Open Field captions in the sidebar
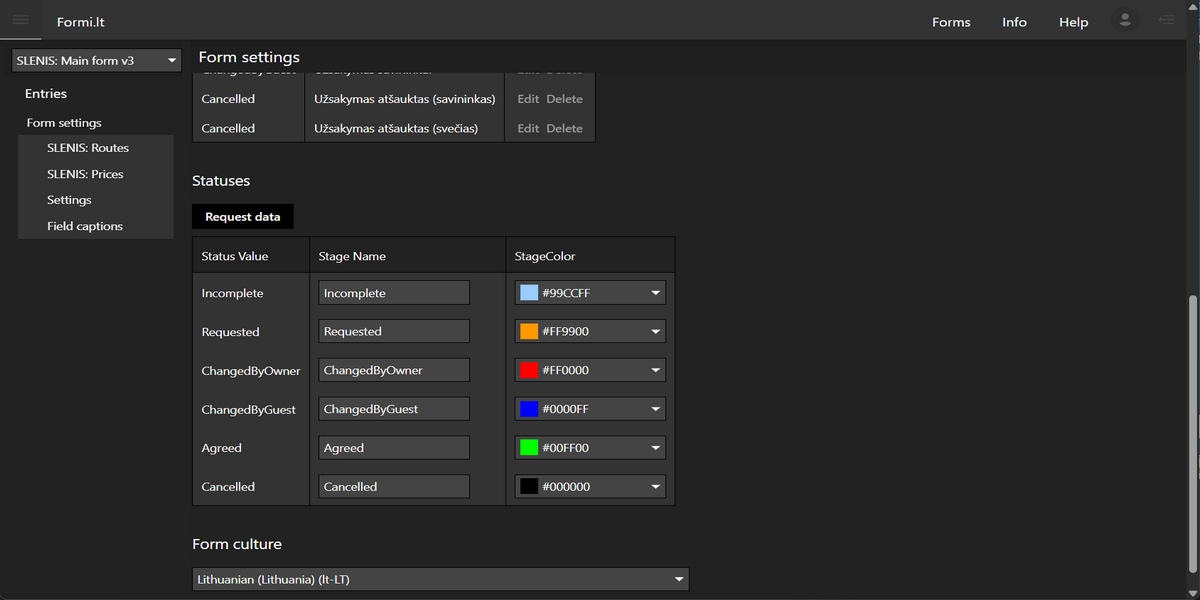1200x600 pixels. tap(85, 226)
